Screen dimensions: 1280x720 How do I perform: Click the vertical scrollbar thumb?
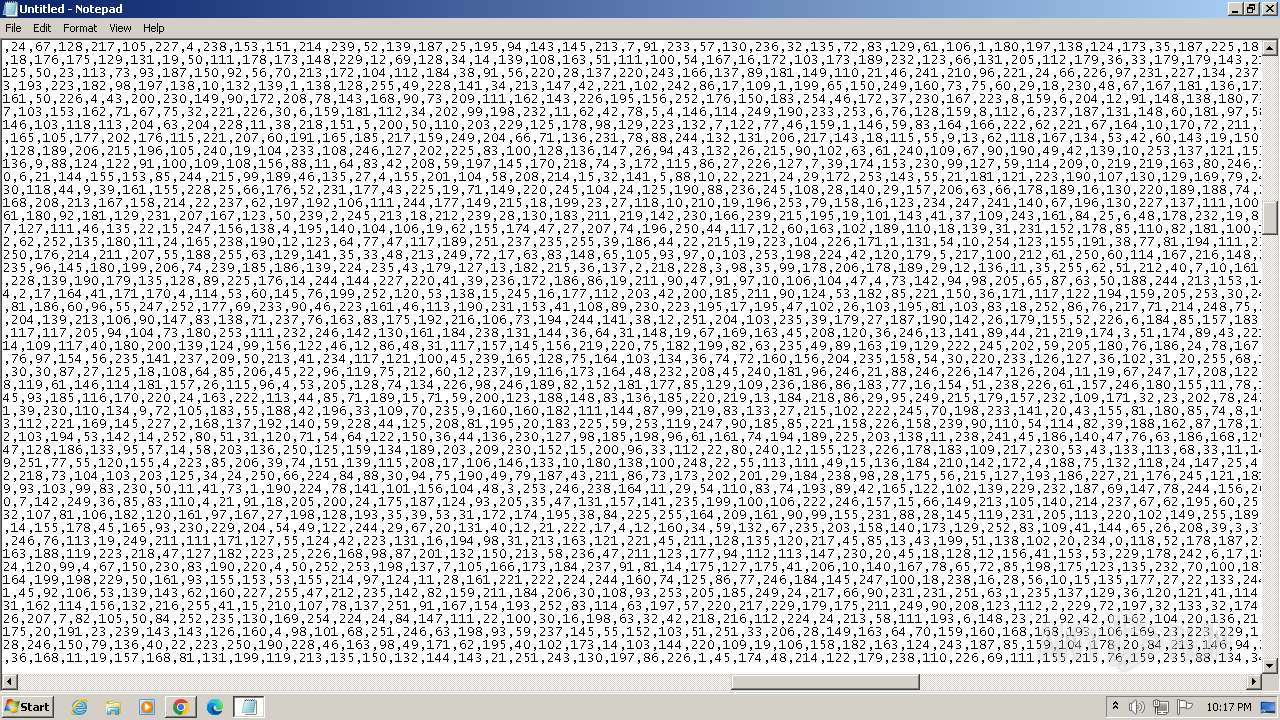click(x=1271, y=217)
